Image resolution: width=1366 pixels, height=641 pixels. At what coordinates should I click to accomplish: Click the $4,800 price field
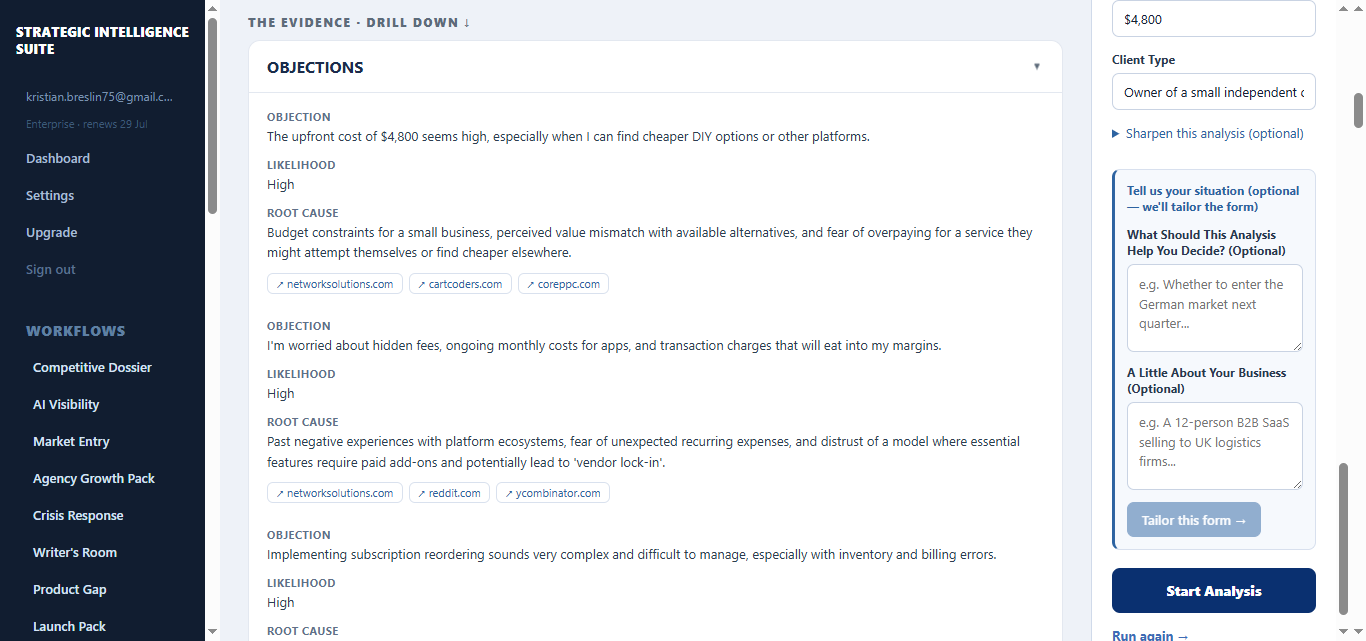point(1214,19)
